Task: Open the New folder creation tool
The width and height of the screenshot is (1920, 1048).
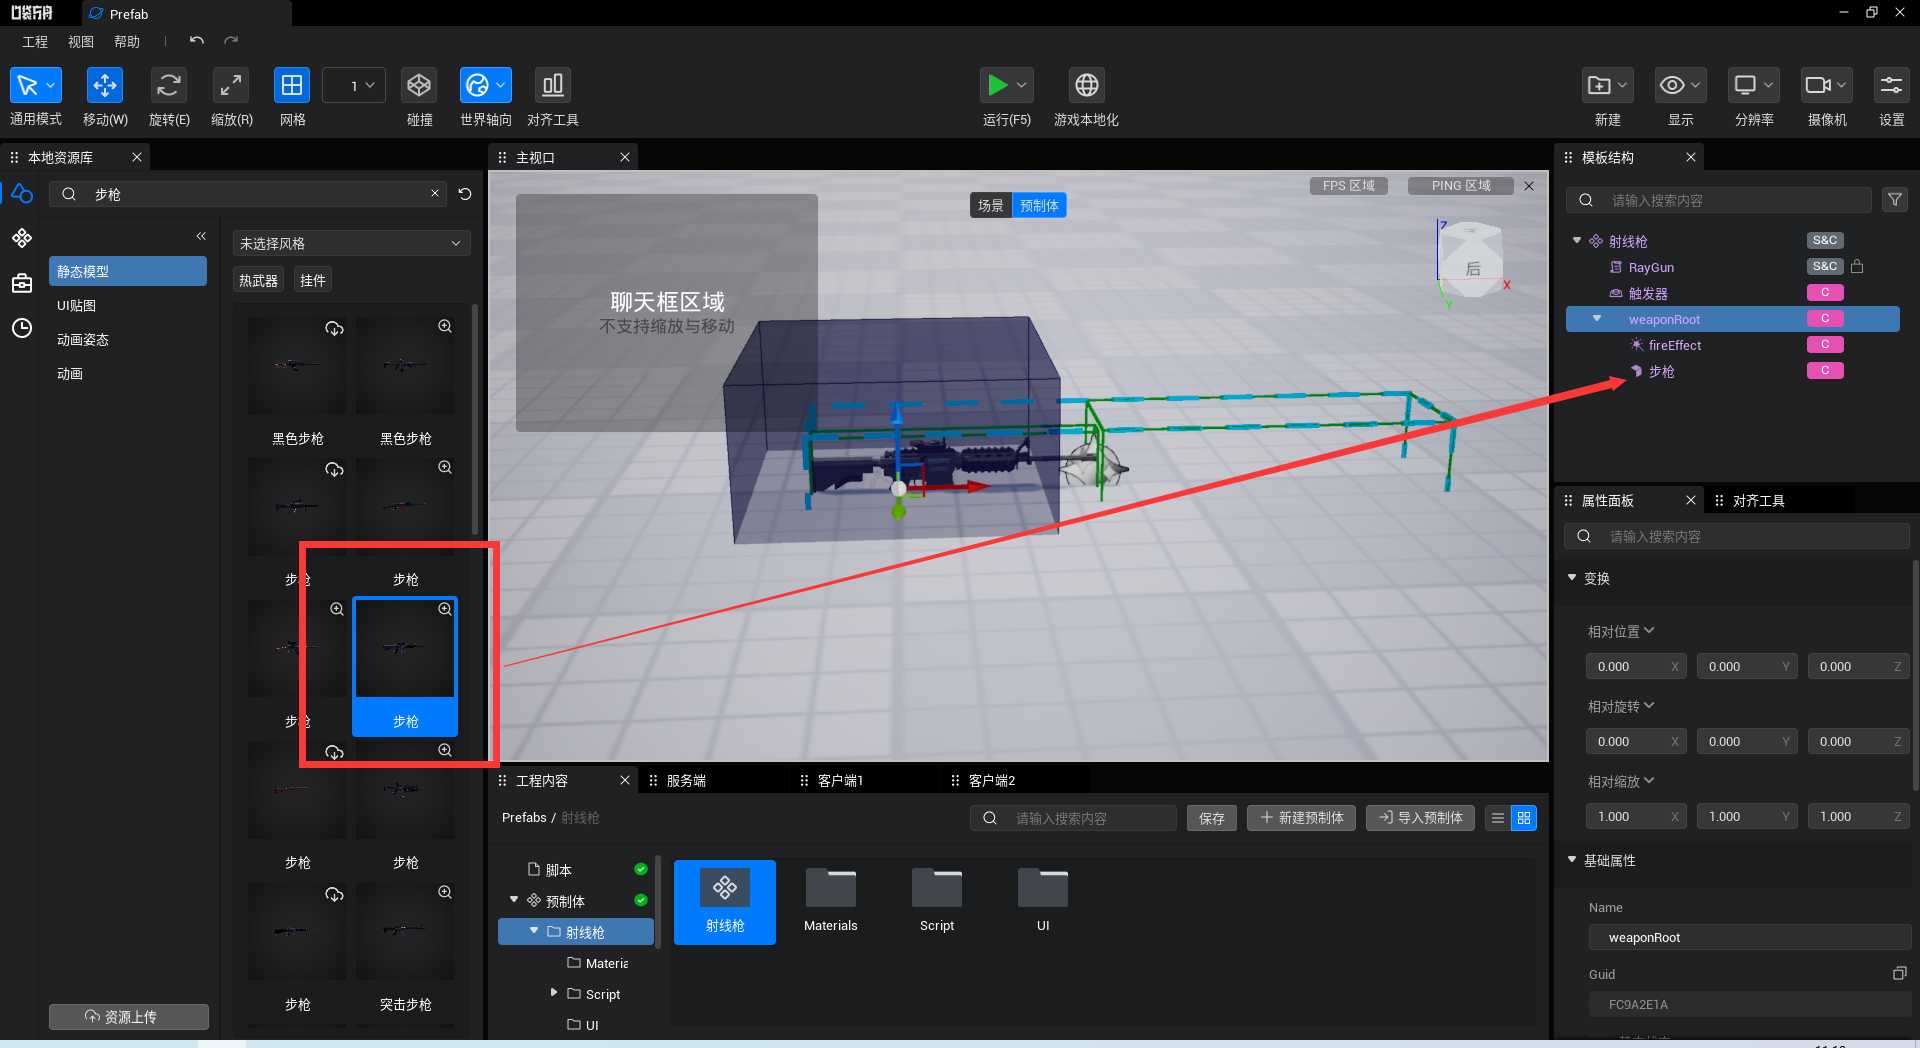Action: point(1608,86)
